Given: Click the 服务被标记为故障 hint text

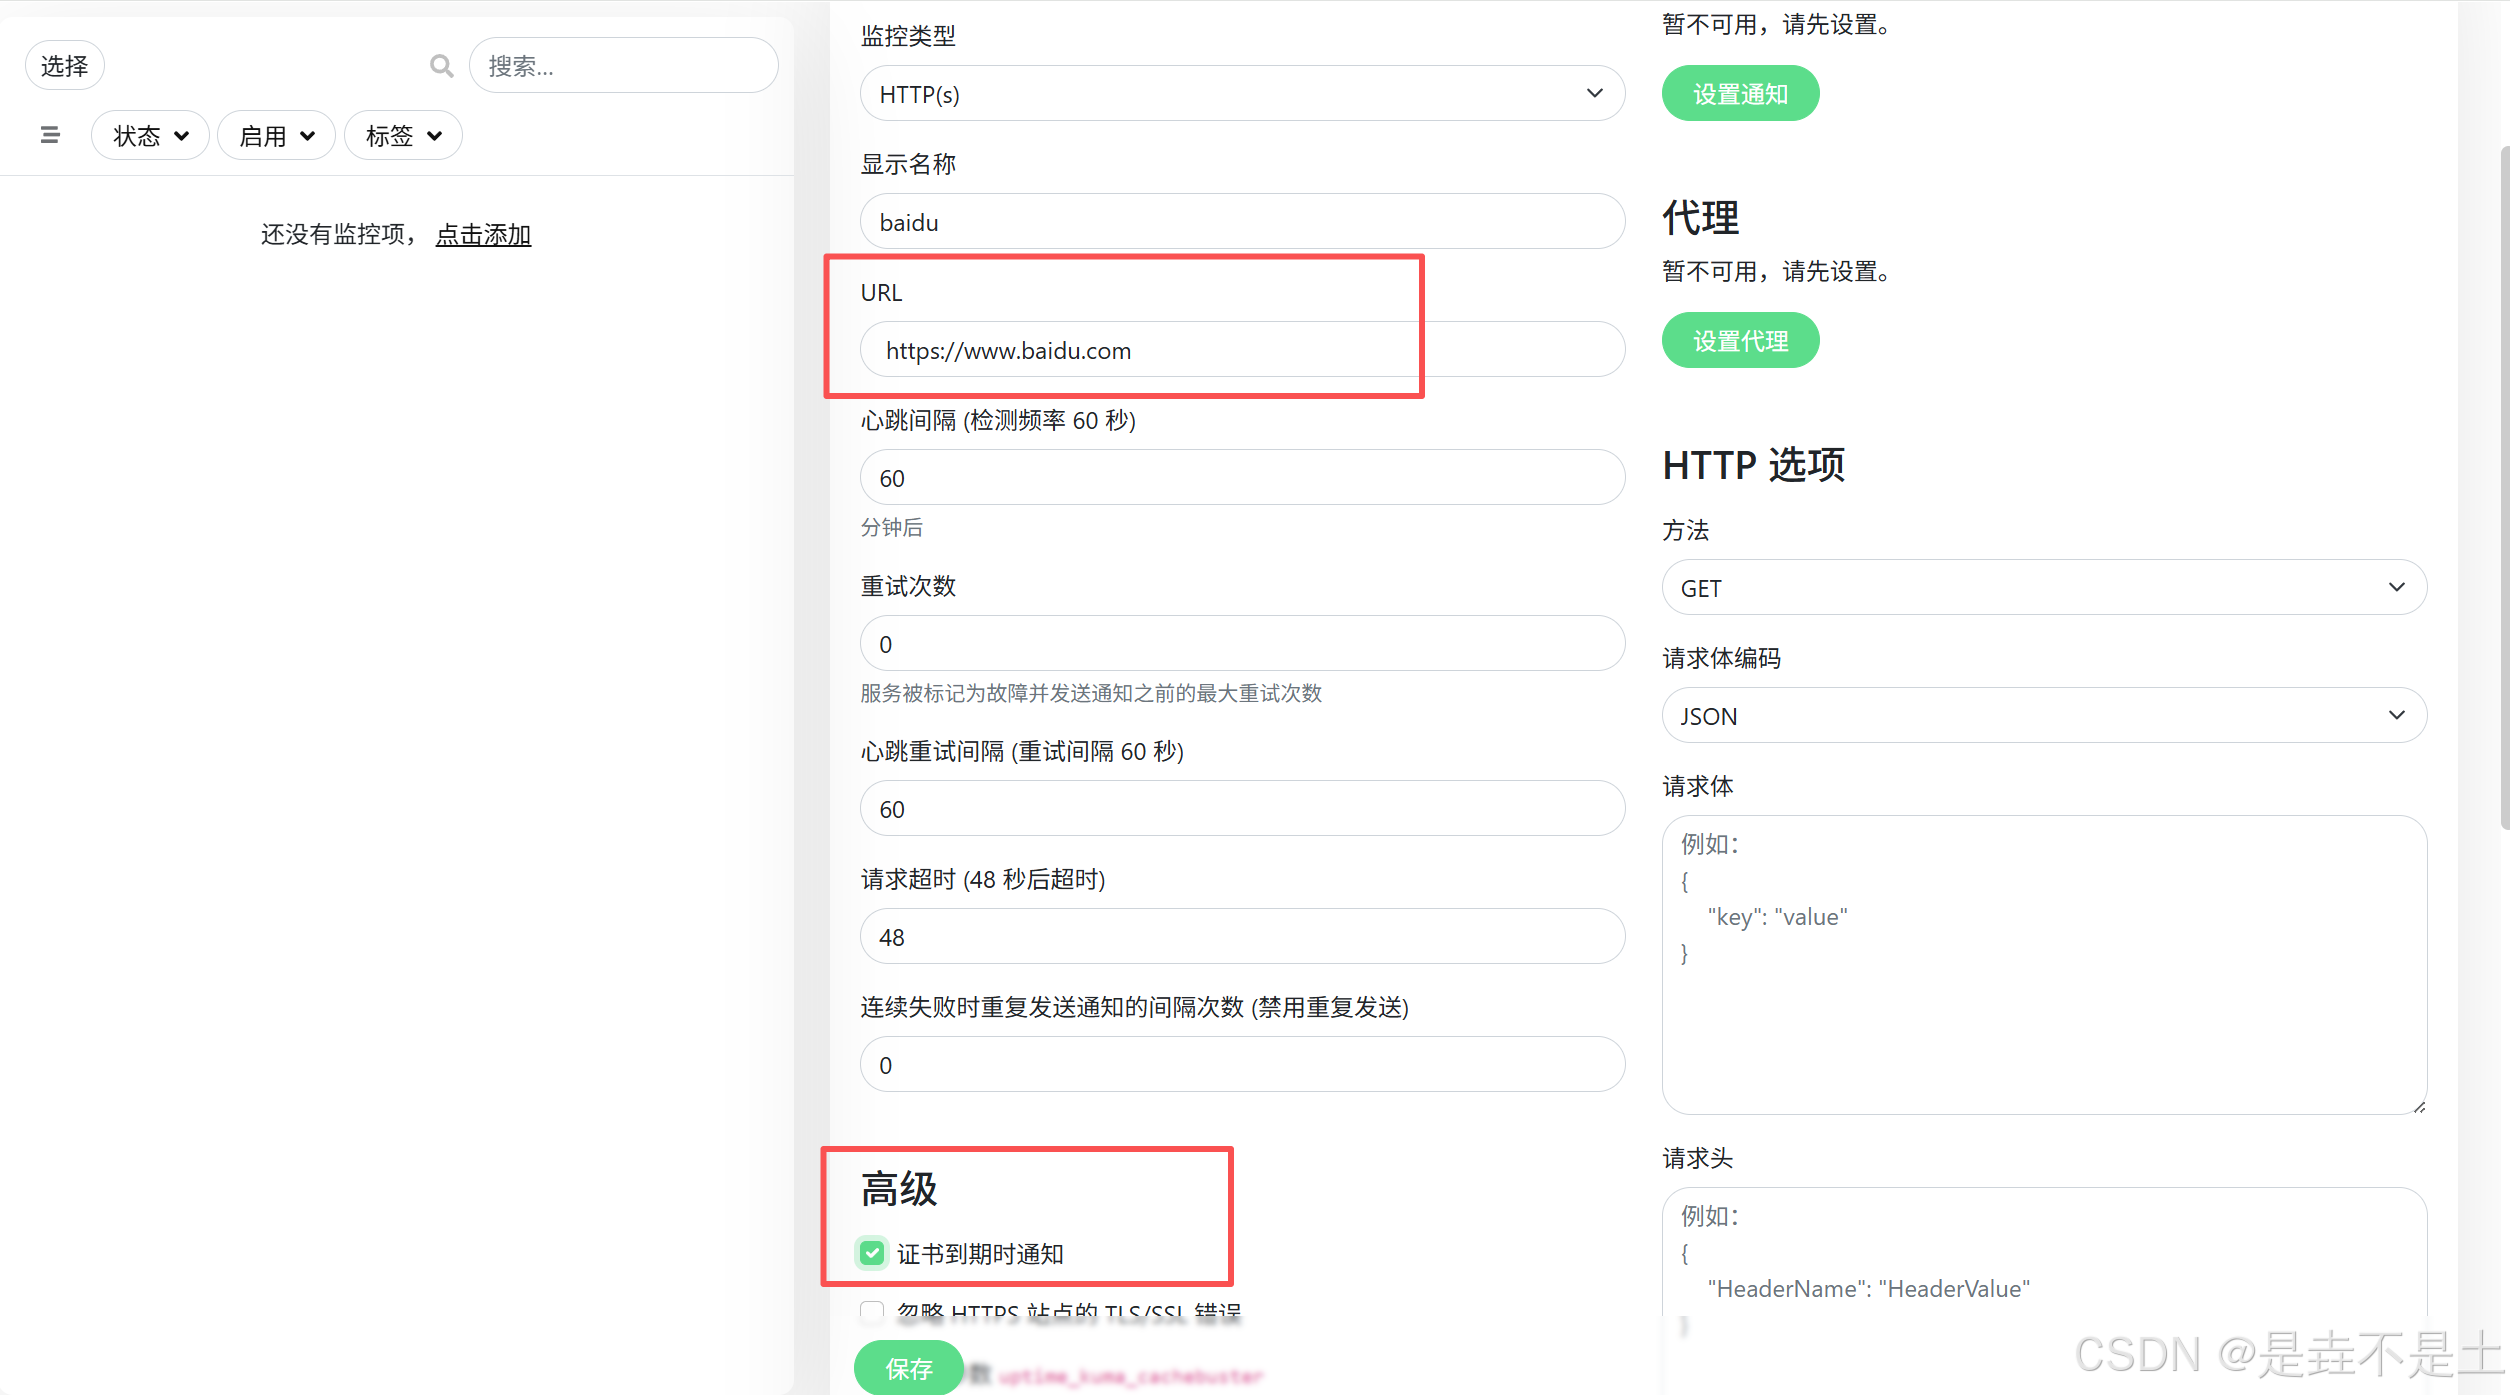Looking at the screenshot, I should coord(1091,693).
